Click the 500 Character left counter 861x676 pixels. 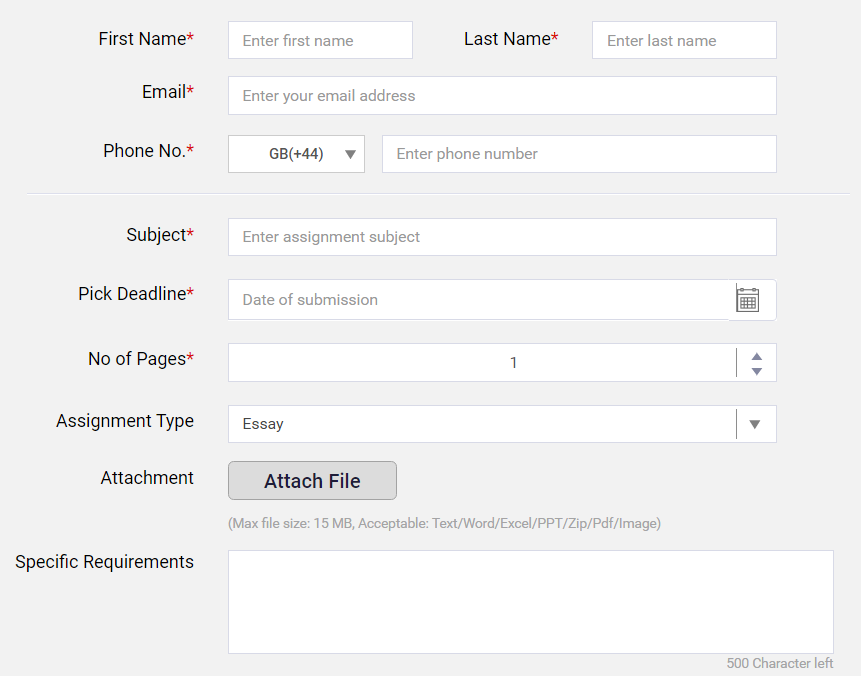(x=780, y=663)
